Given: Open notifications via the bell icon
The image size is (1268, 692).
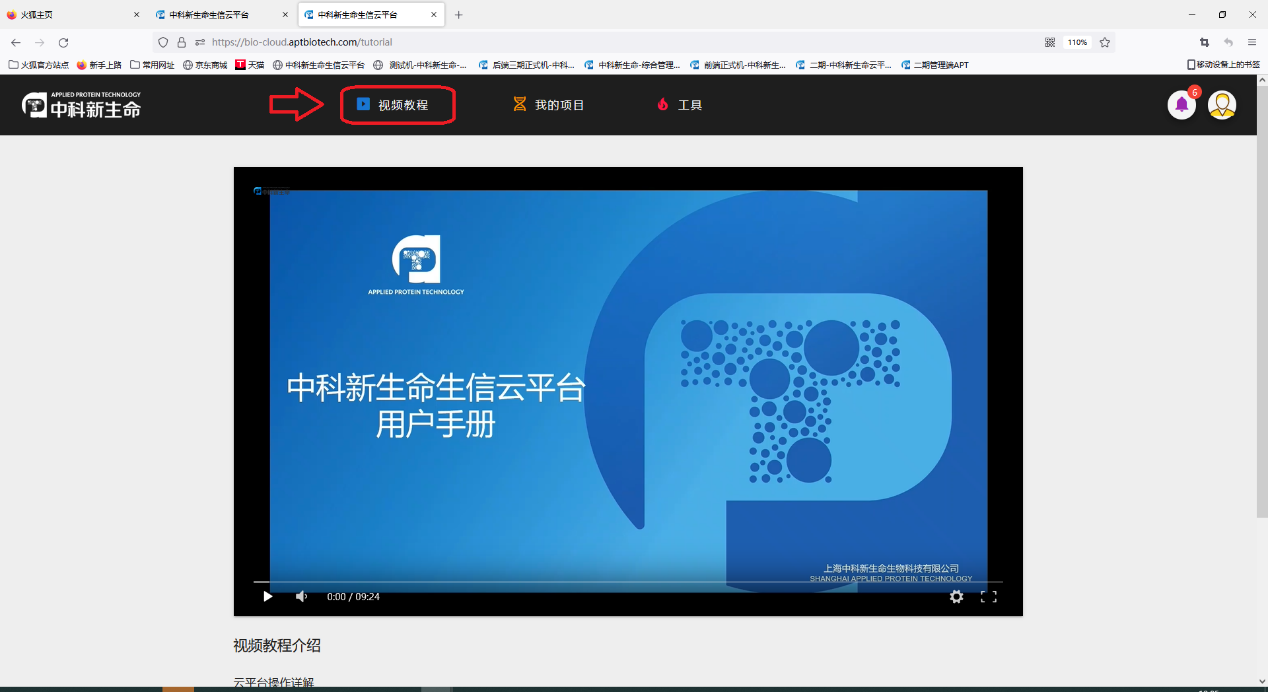Looking at the screenshot, I should (1181, 104).
